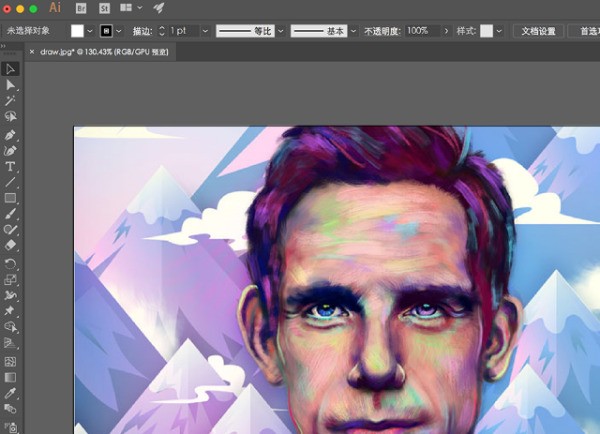Expand the stroke color dropdown arrow
The width and height of the screenshot is (600, 434).
[x=122, y=31]
